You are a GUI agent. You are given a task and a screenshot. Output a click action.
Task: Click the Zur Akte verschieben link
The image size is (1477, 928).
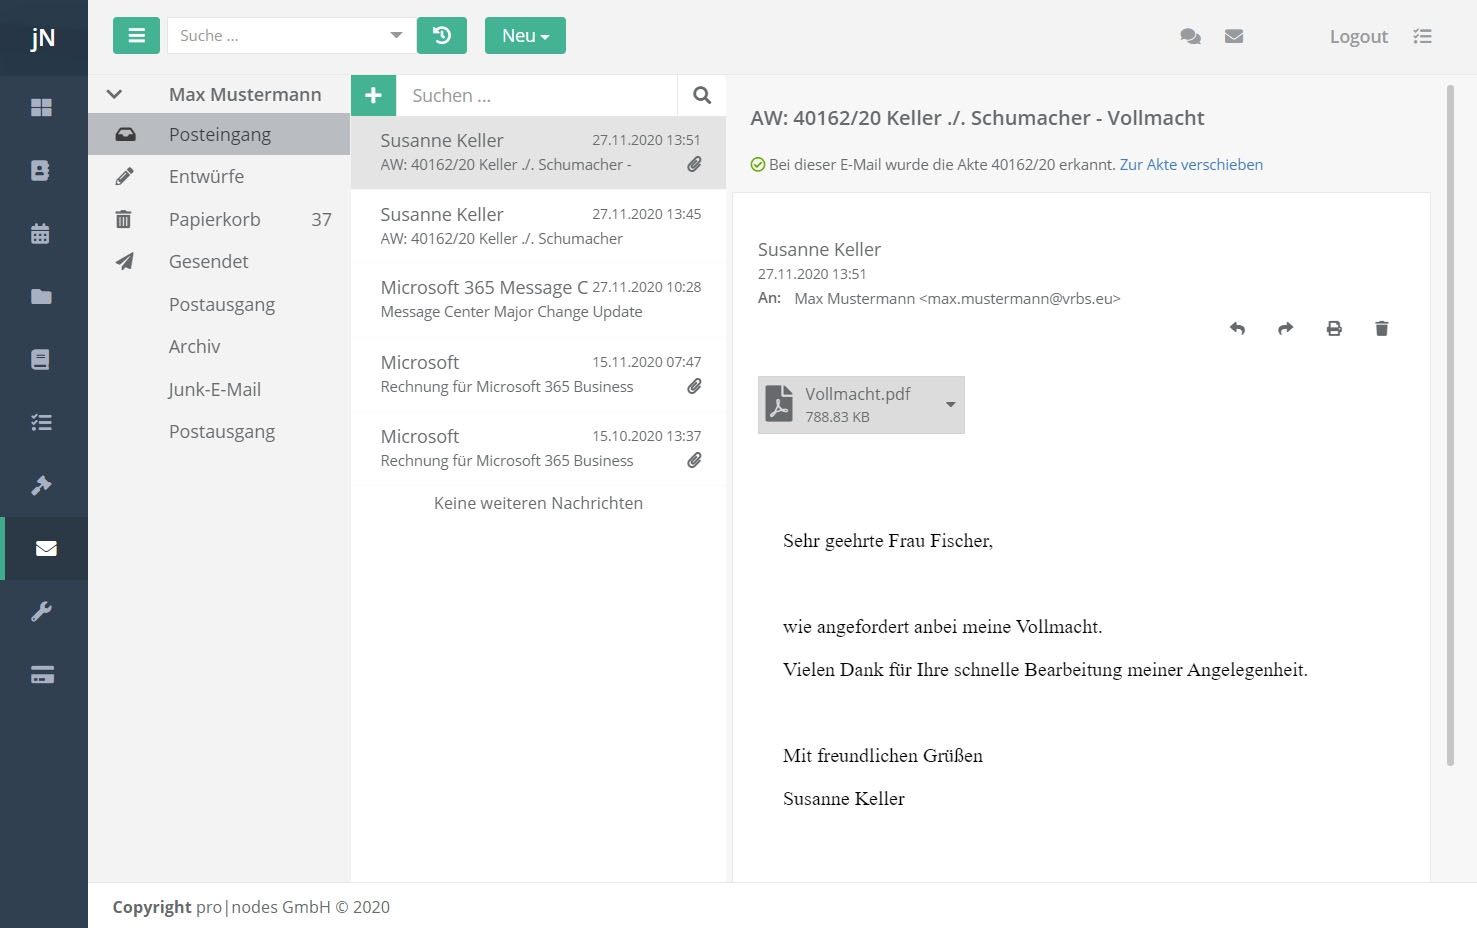tap(1190, 165)
